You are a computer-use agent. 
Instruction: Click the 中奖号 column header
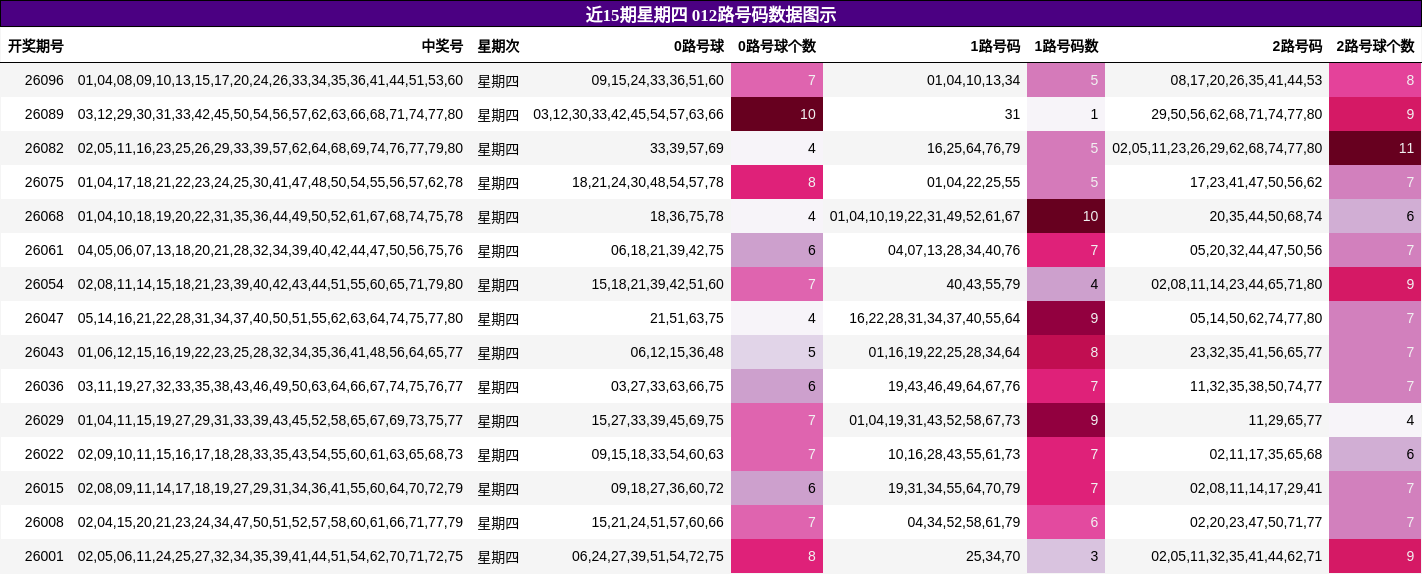point(442,46)
